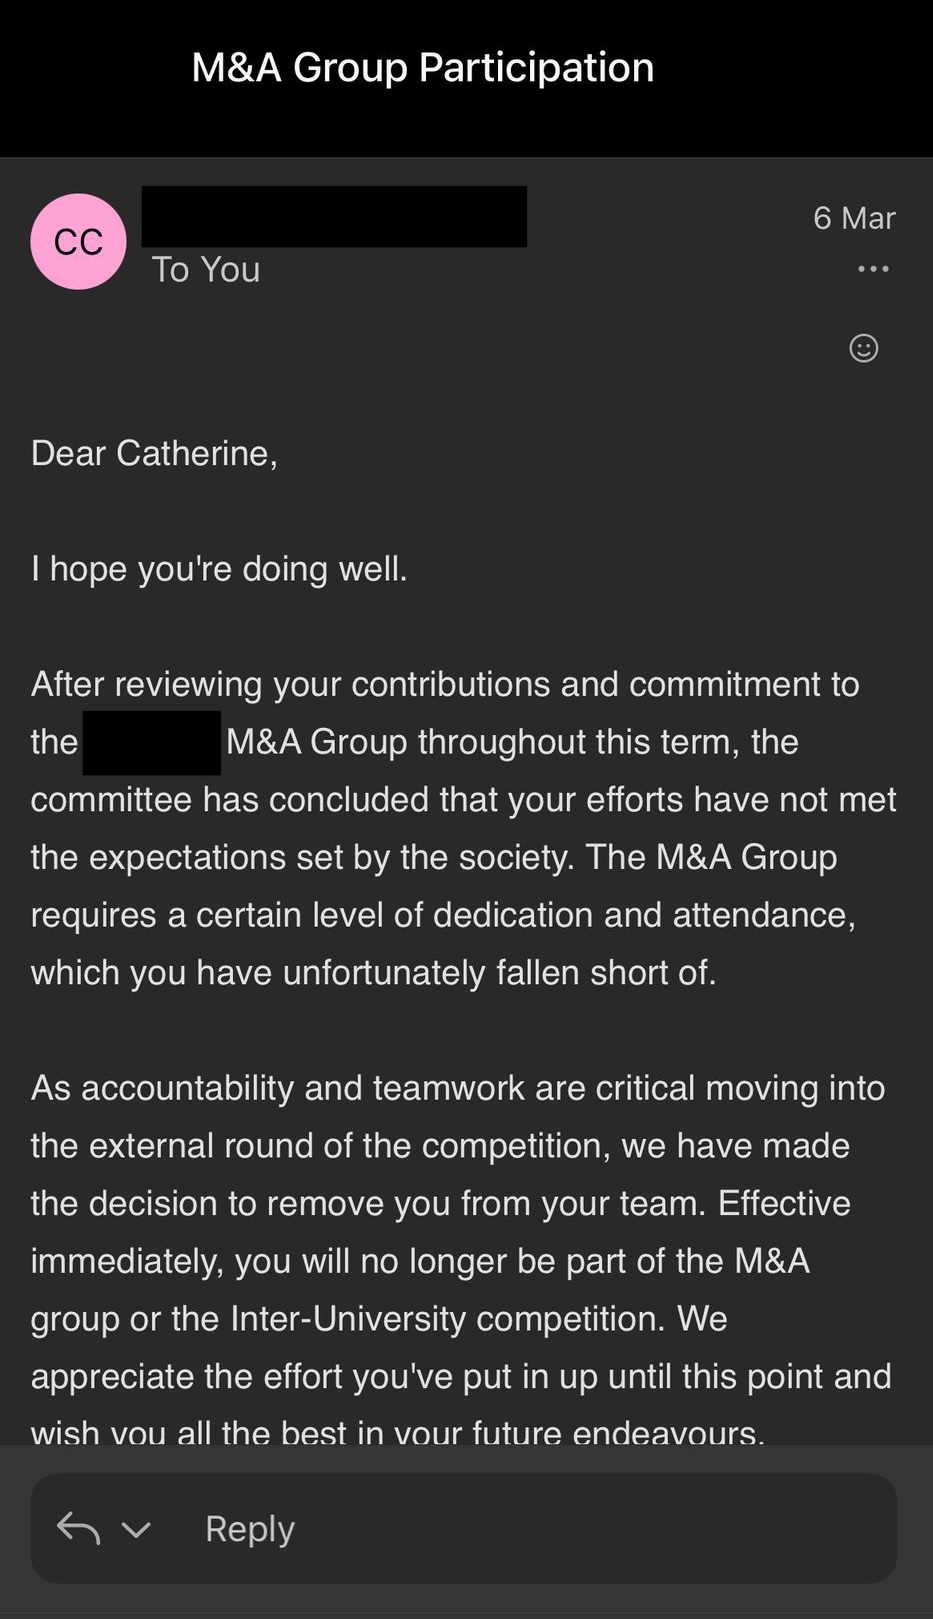
Task: Click the line "I hope you're doing well."
Action: coord(219,569)
